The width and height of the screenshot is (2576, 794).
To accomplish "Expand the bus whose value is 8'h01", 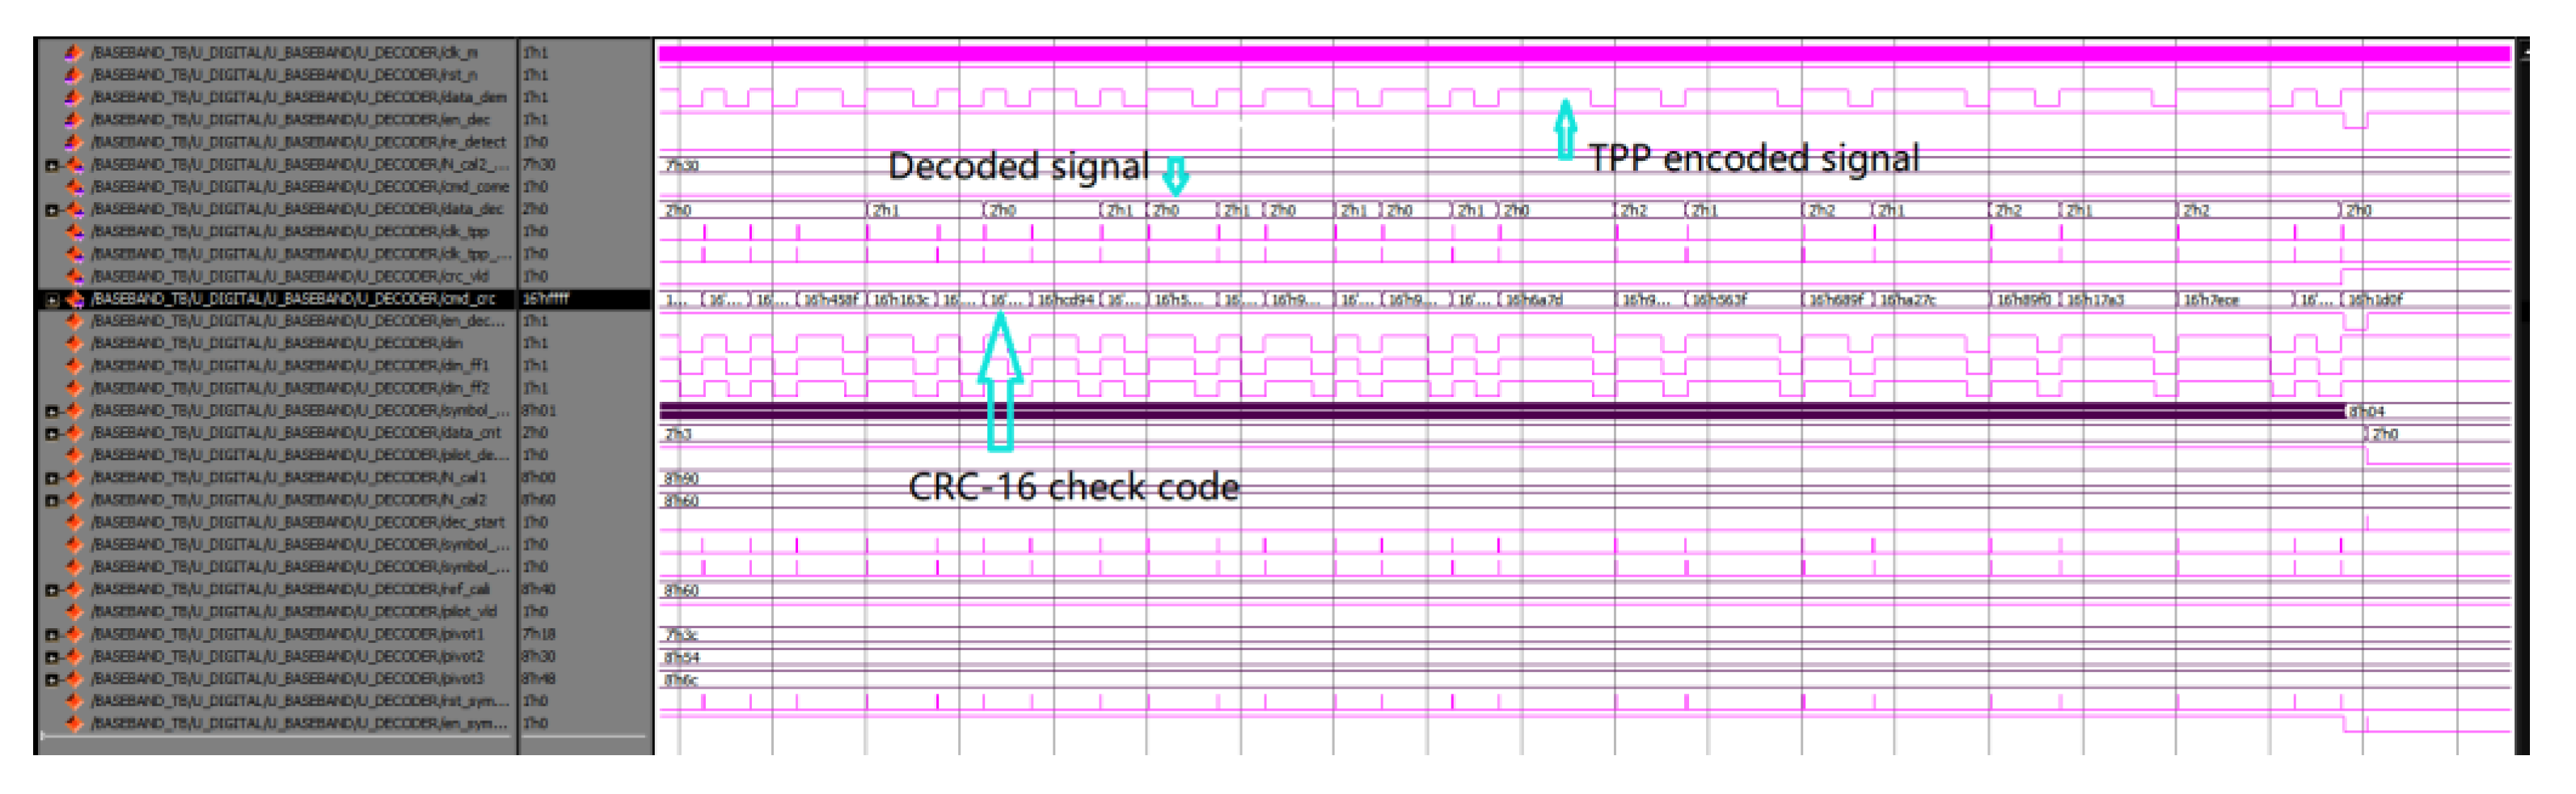I will pos(52,412).
